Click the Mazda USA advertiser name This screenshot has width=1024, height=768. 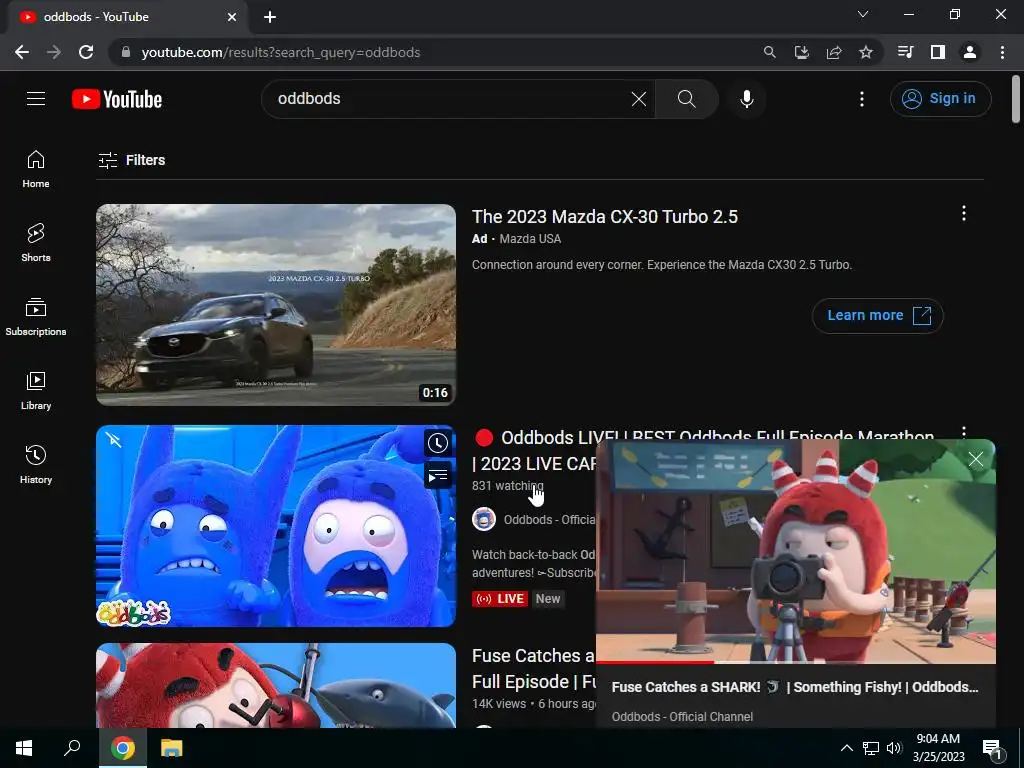click(530, 239)
